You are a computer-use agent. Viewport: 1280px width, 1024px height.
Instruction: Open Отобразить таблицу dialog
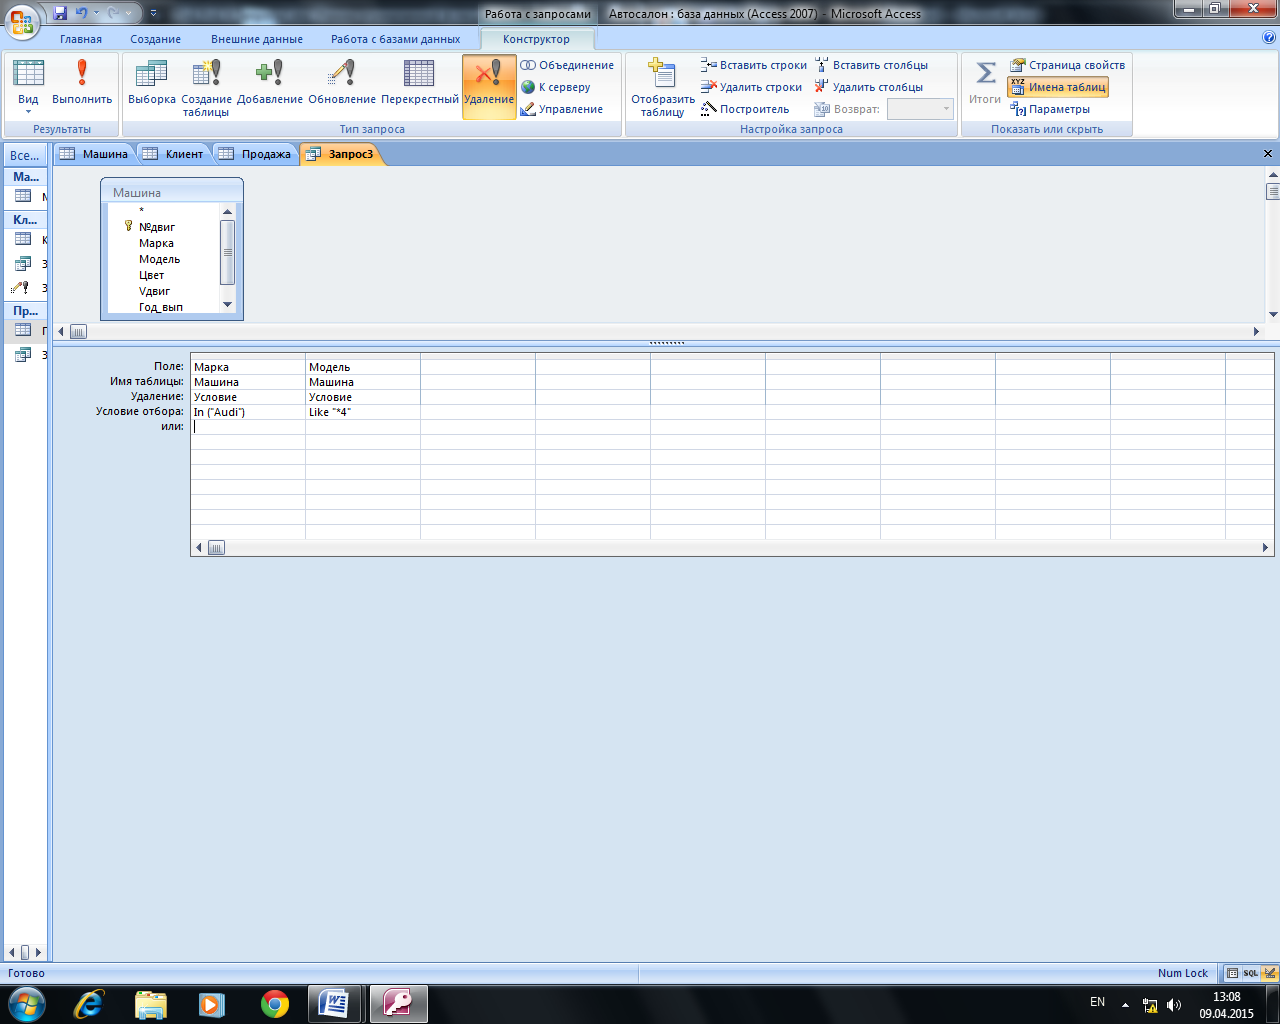pos(662,87)
